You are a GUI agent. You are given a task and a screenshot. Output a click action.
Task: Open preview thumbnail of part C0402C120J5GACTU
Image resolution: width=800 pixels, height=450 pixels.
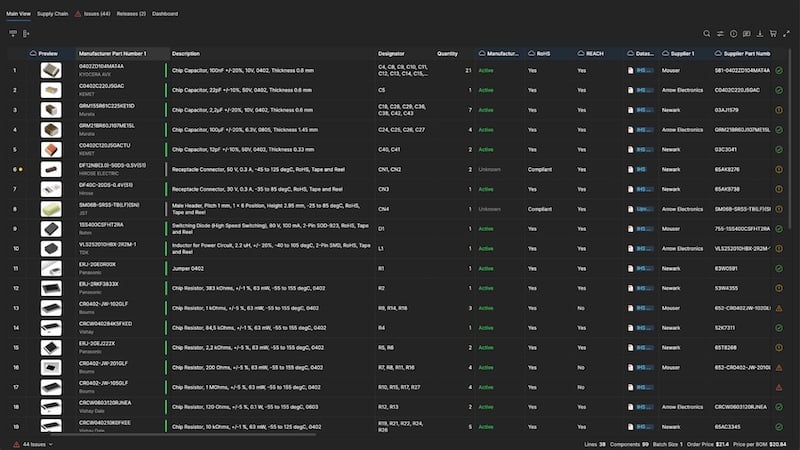[x=51, y=149]
